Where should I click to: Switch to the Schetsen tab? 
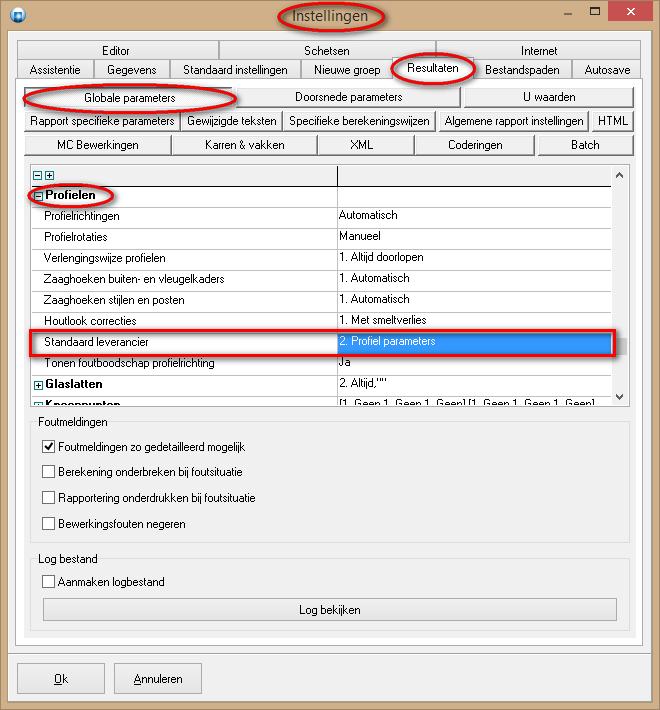click(x=327, y=50)
